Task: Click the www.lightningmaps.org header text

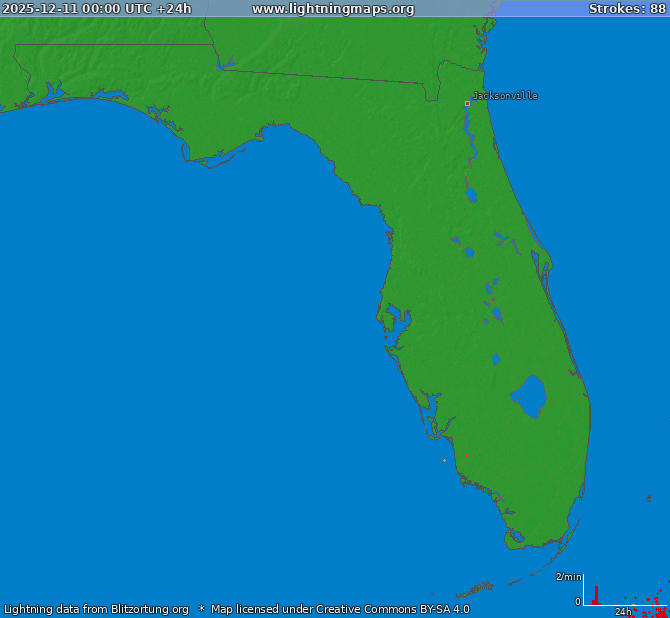Action: (x=333, y=9)
